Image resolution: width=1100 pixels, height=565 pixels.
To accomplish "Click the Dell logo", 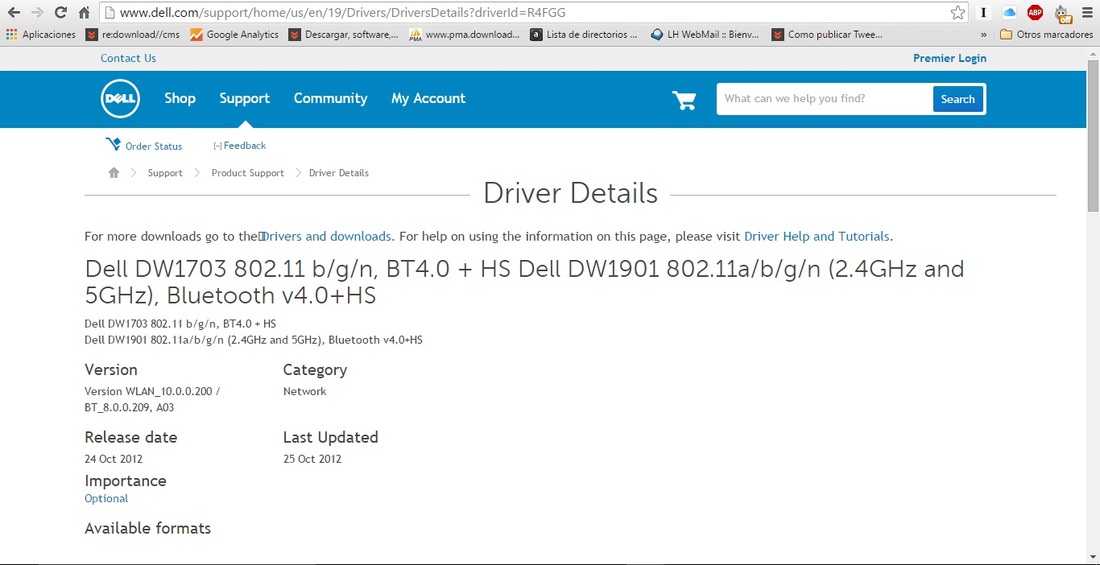I will click(120, 98).
